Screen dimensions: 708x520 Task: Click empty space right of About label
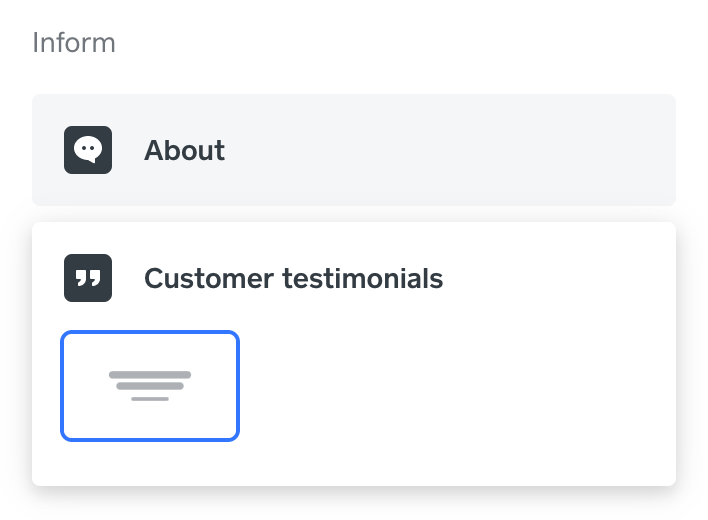pyautogui.click(x=450, y=150)
